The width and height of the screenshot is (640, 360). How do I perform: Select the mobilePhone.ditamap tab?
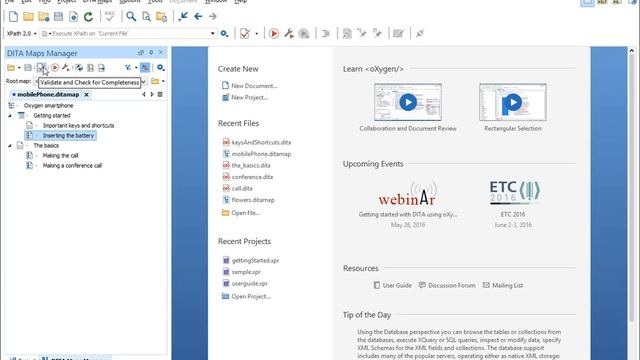click(48, 94)
